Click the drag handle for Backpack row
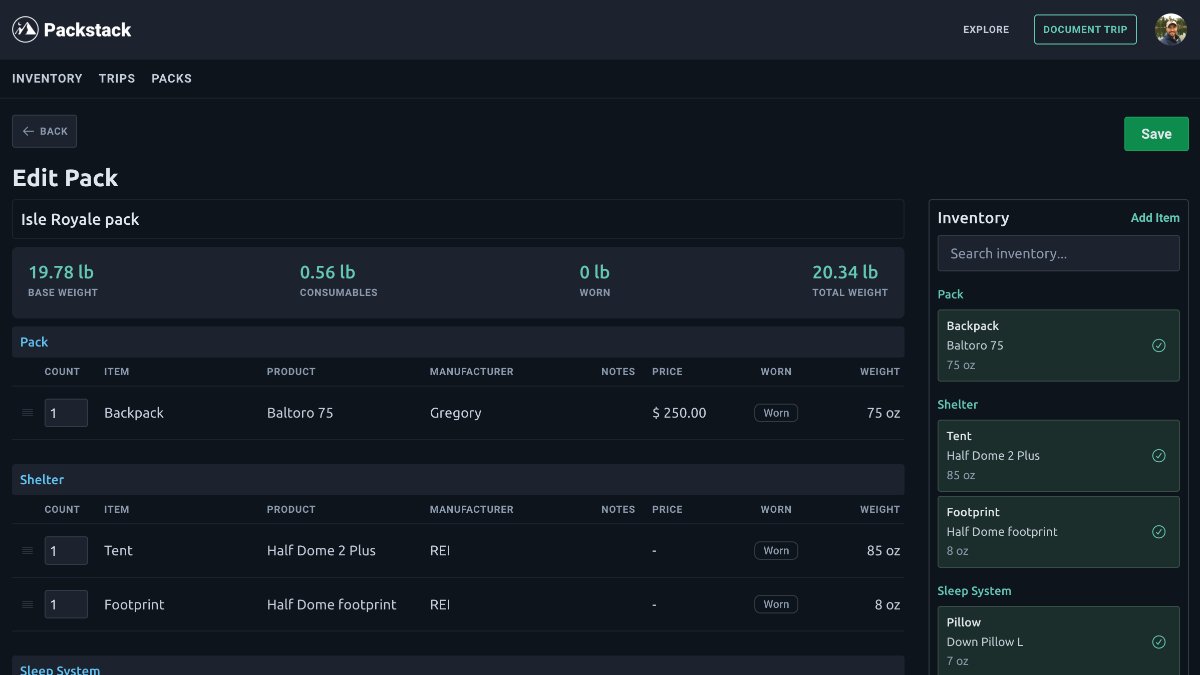The height and width of the screenshot is (675, 1200). pyautogui.click(x=27, y=413)
